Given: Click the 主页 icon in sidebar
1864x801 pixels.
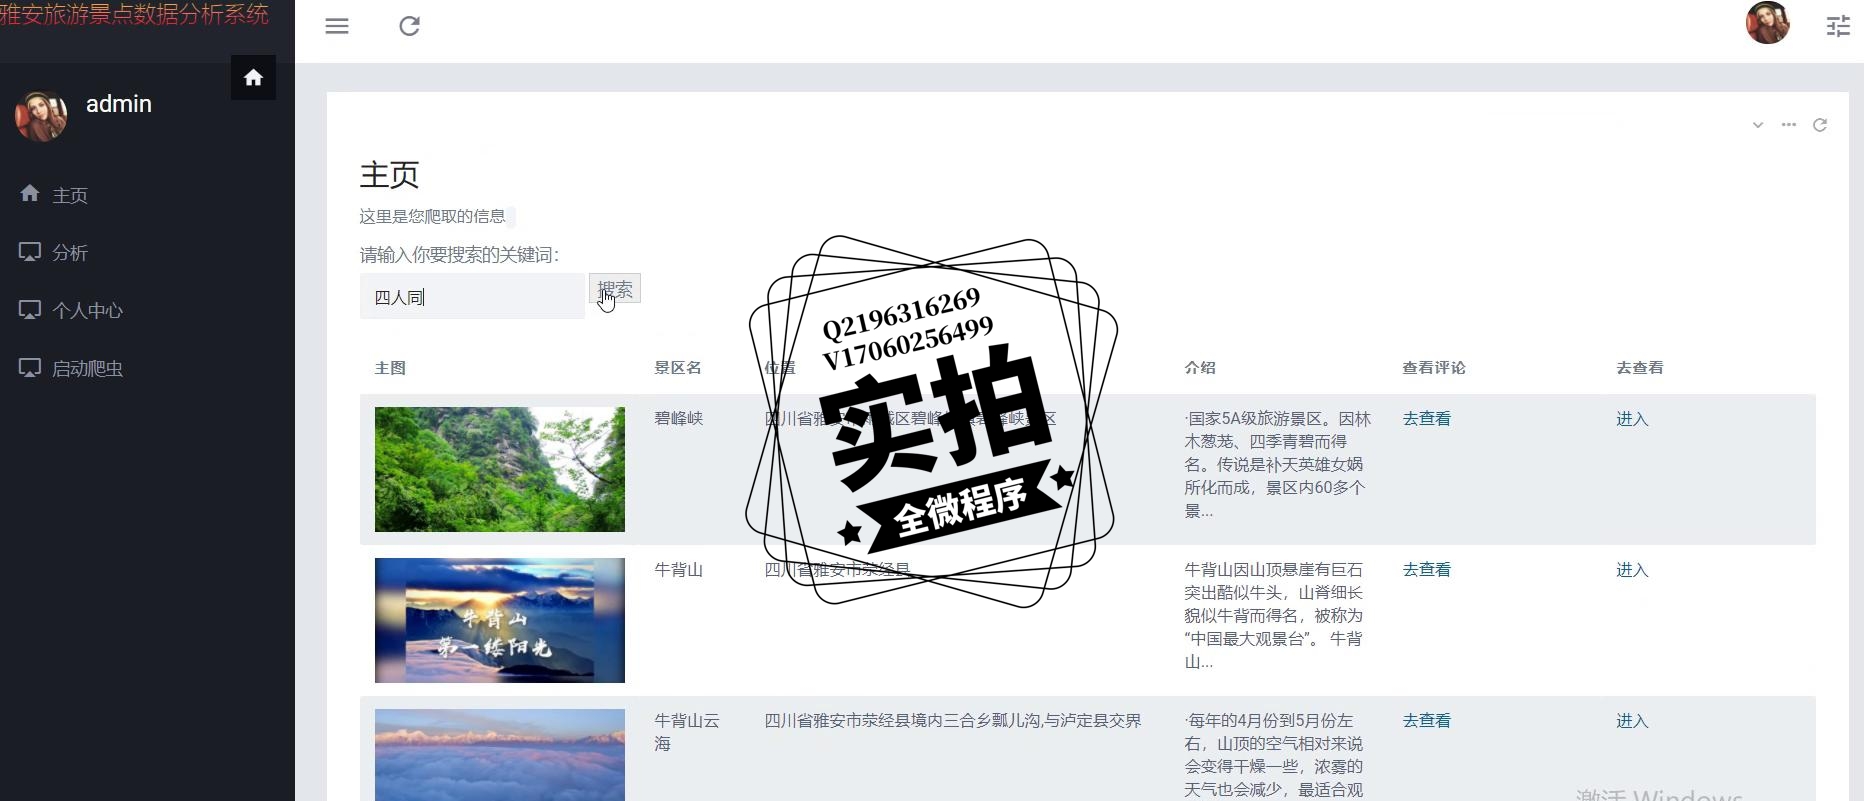Looking at the screenshot, I should pos(30,193).
